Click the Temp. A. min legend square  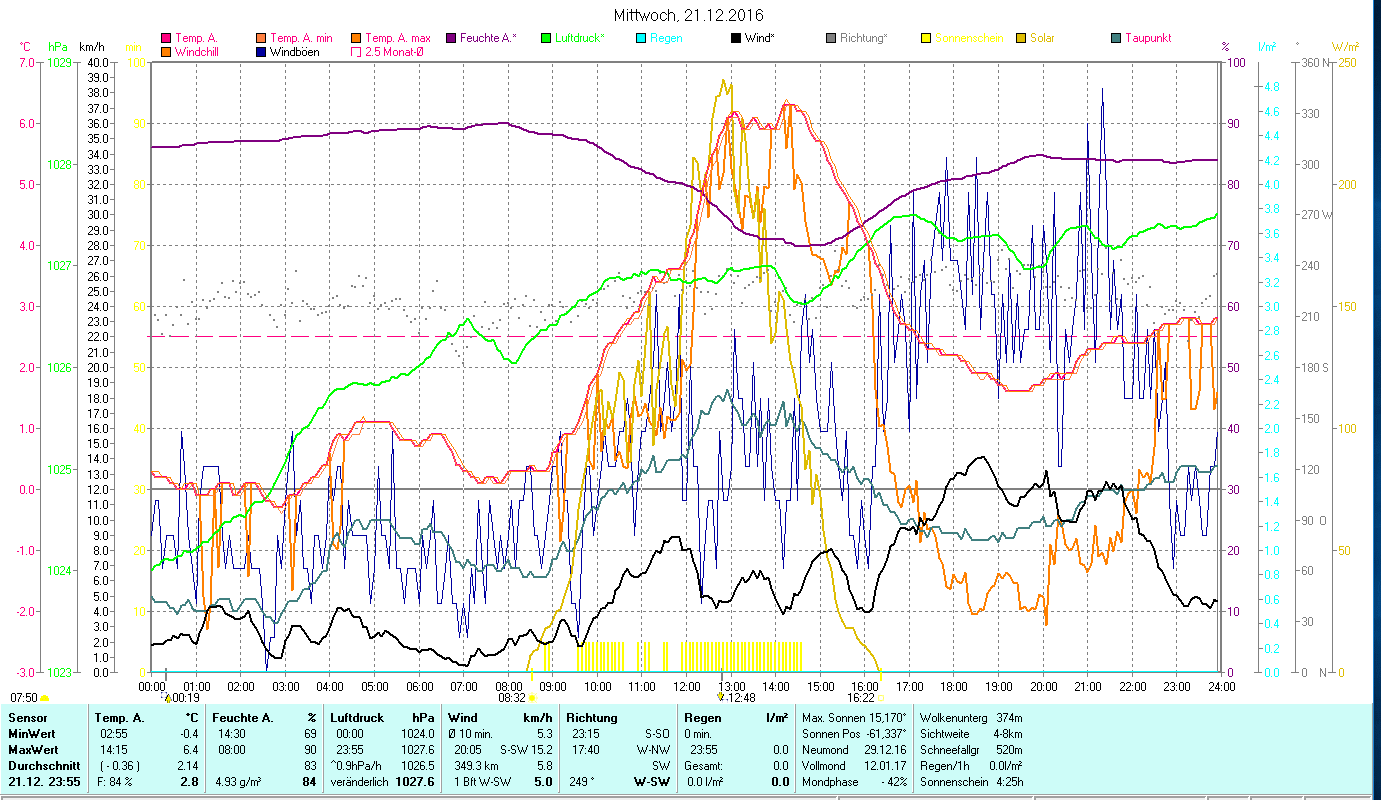click(x=261, y=39)
